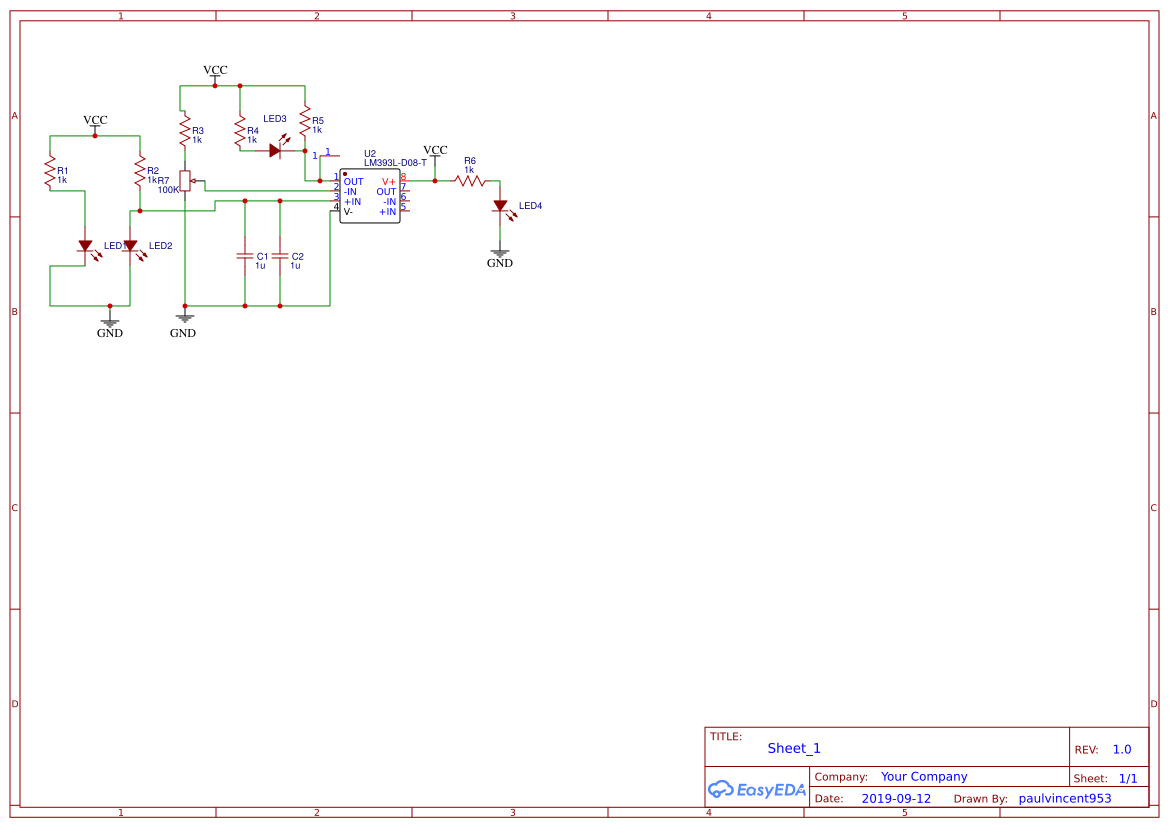
Task: Click the paulvincent953 drawn-by name
Action: tap(1064, 798)
